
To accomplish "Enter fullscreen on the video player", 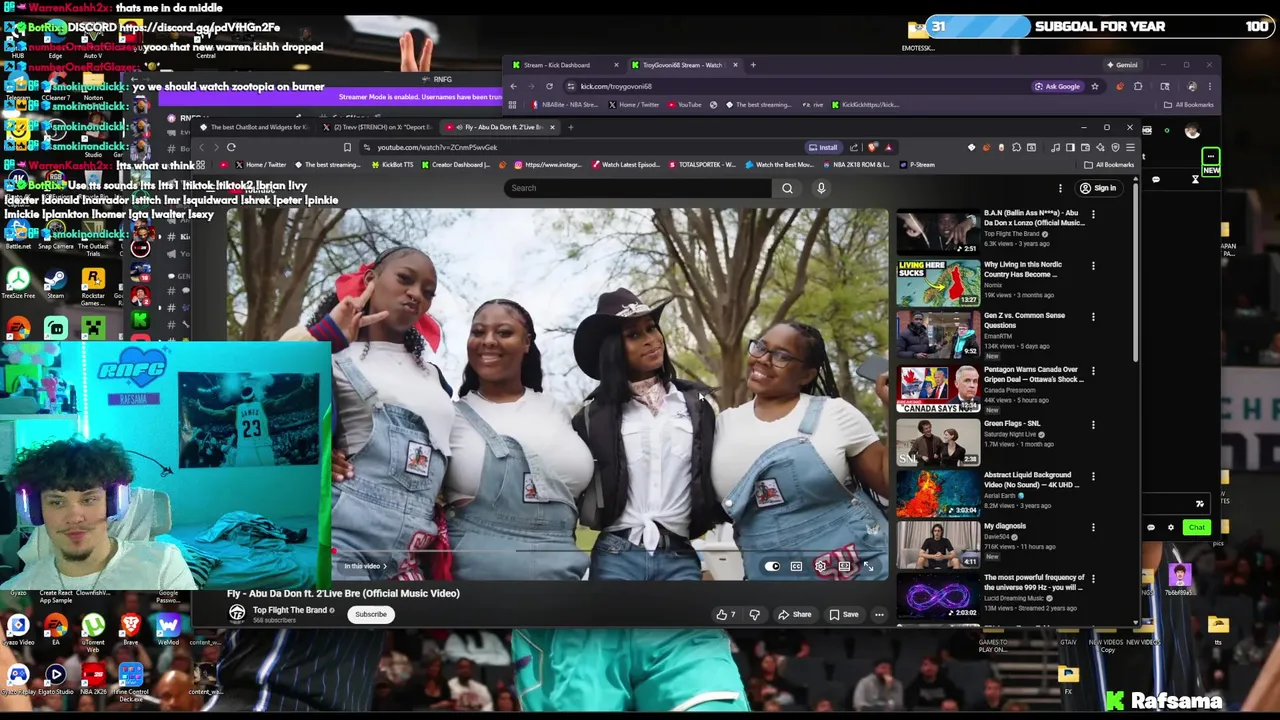I will pyautogui.click(x=868, y=567).
